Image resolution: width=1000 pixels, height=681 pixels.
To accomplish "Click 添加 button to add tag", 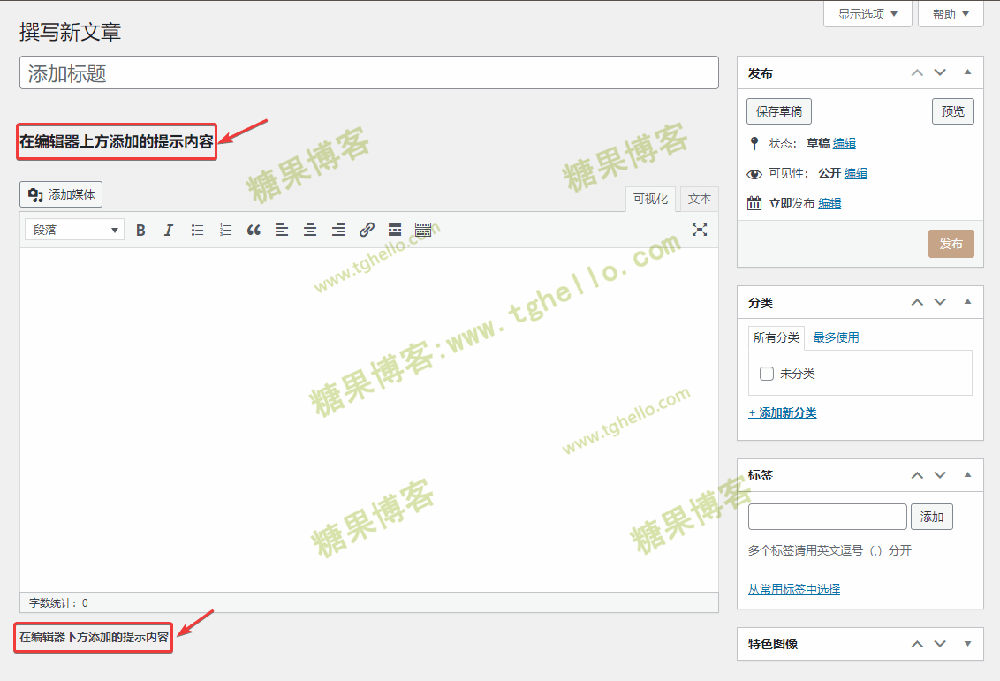I will point(932,516).
